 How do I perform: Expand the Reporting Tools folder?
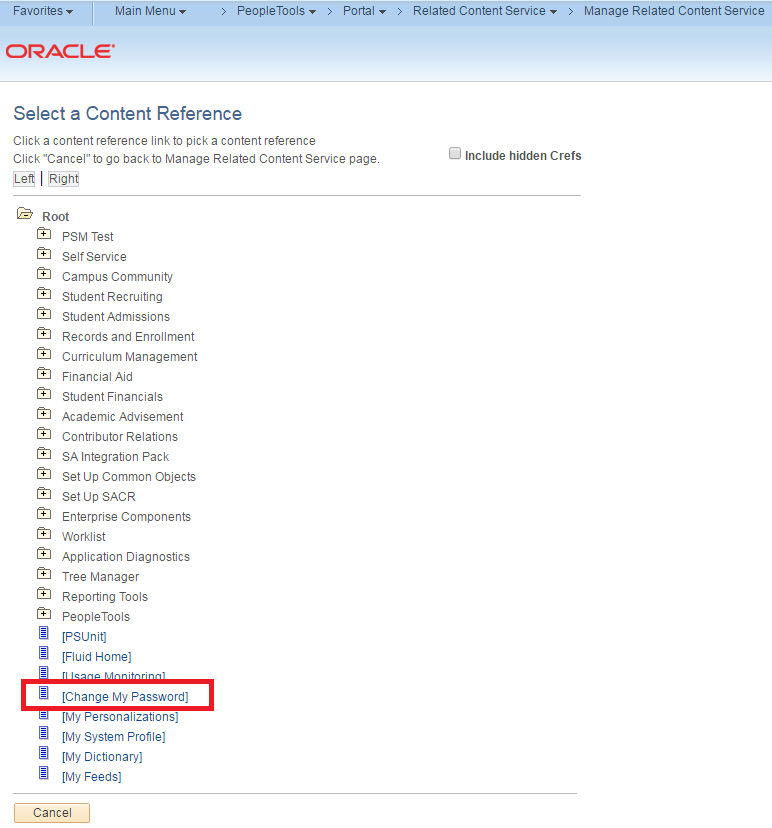[x=43, y=594]
